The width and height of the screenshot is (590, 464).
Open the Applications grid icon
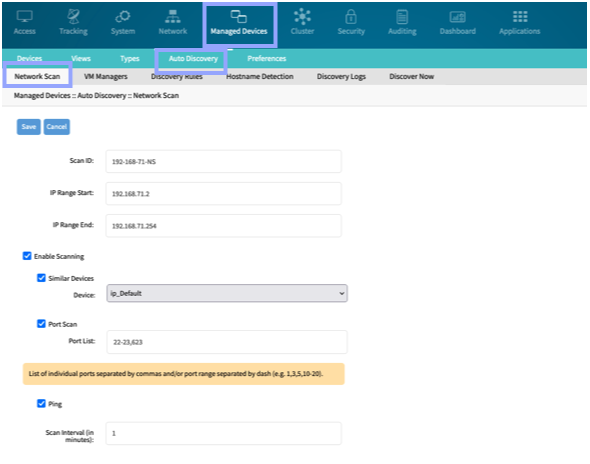(x=520, y=17)
